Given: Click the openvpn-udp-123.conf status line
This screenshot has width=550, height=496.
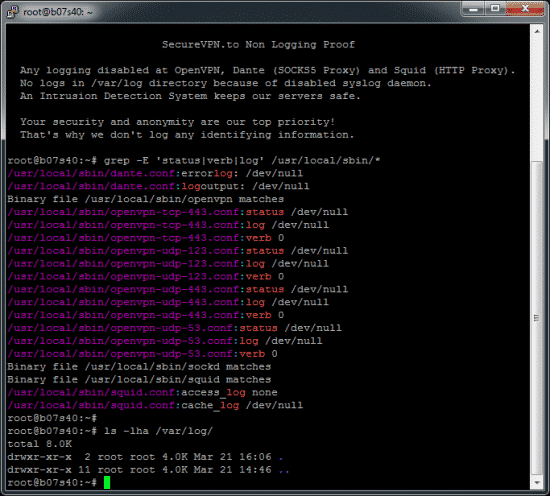Looking at the screenshot, I should pos(177,251).
